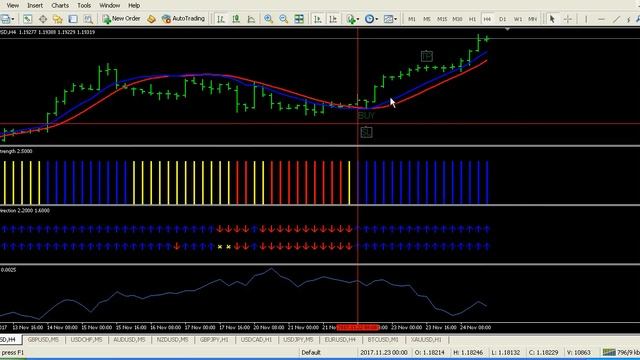
Task: Select the trendline drawing tool
Action: [616, 19]
